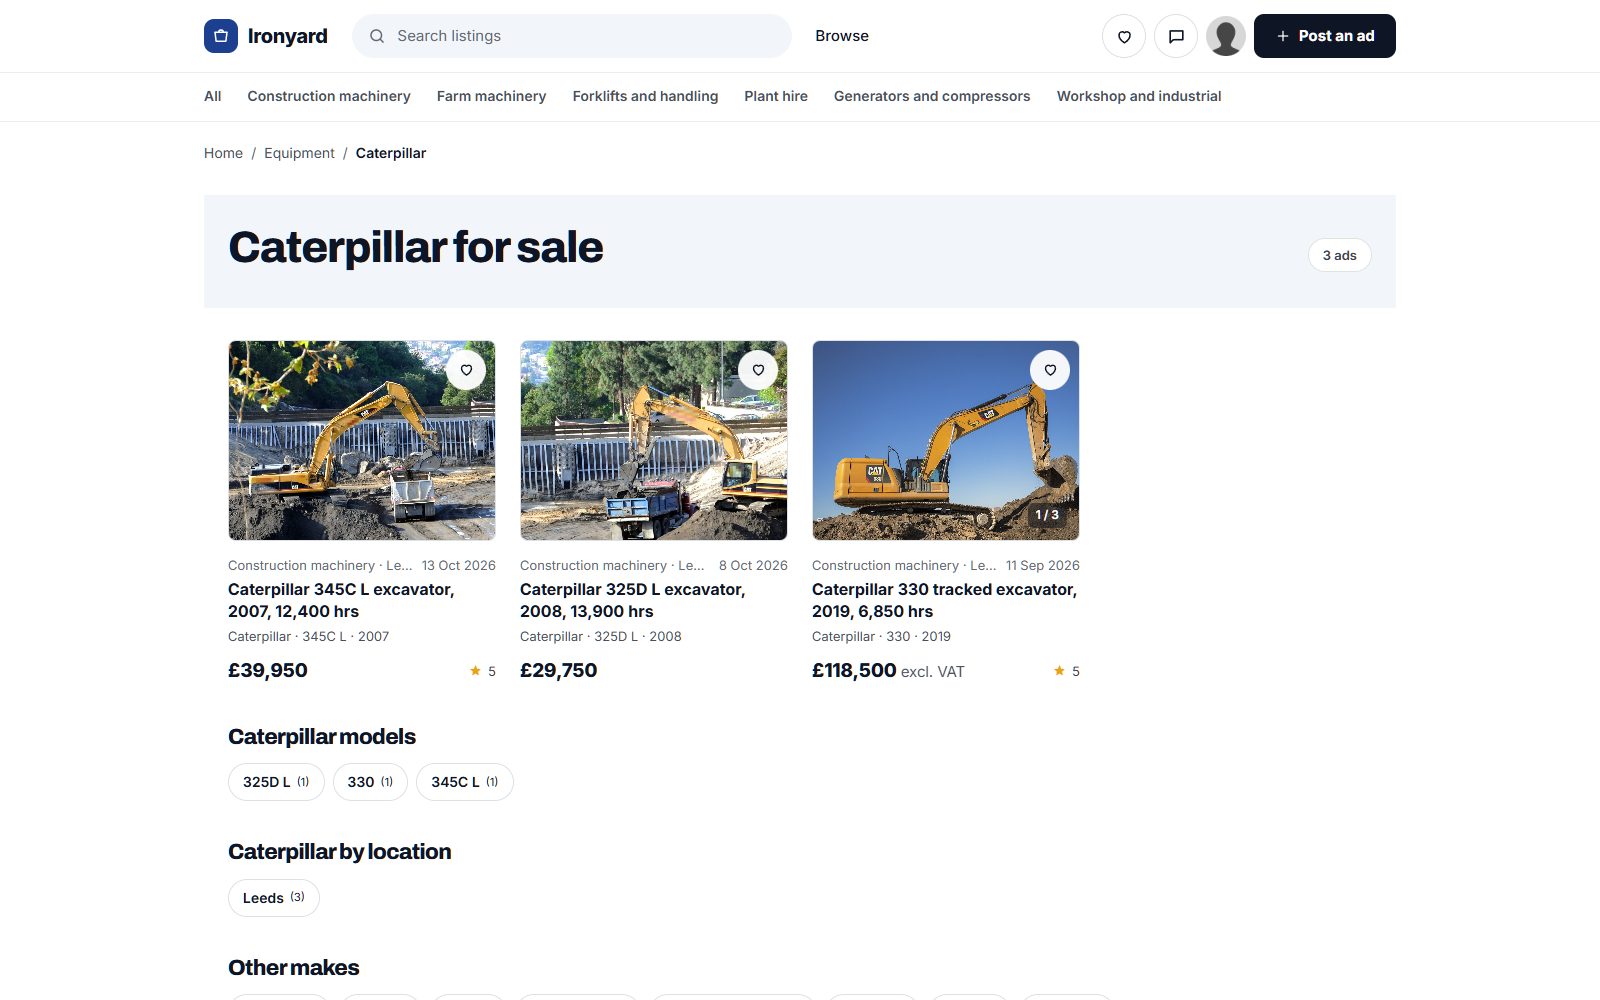The height and width of the screenshot is (1000, 1600).
Task: Click the search magnifier icon
Action: 377,36
